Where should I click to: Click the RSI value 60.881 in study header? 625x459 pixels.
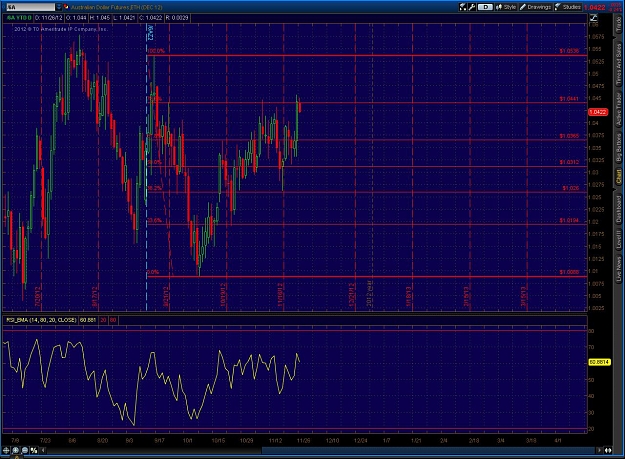(x=88, y=320)
